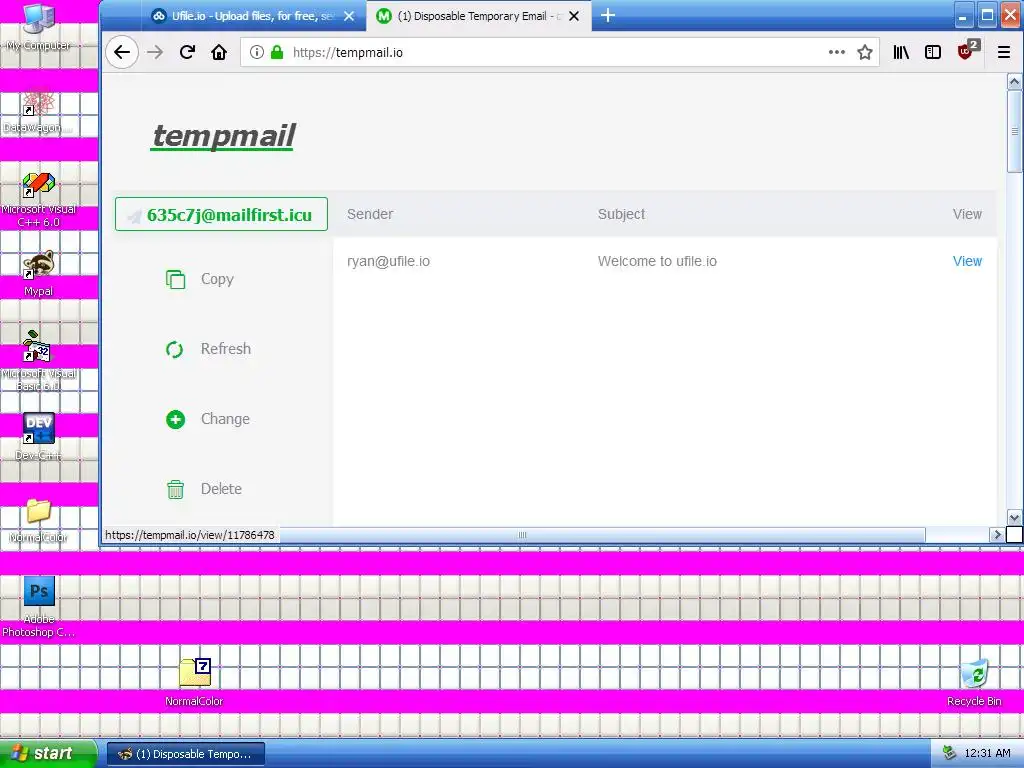Viewport: 1024px width, 768px height.
Task: Click the tempmail logo
Action: pos(223,136)
